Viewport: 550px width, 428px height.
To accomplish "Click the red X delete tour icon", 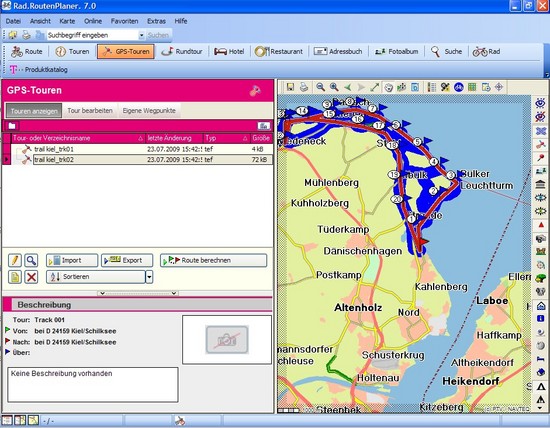I will [x=31, y=277].
